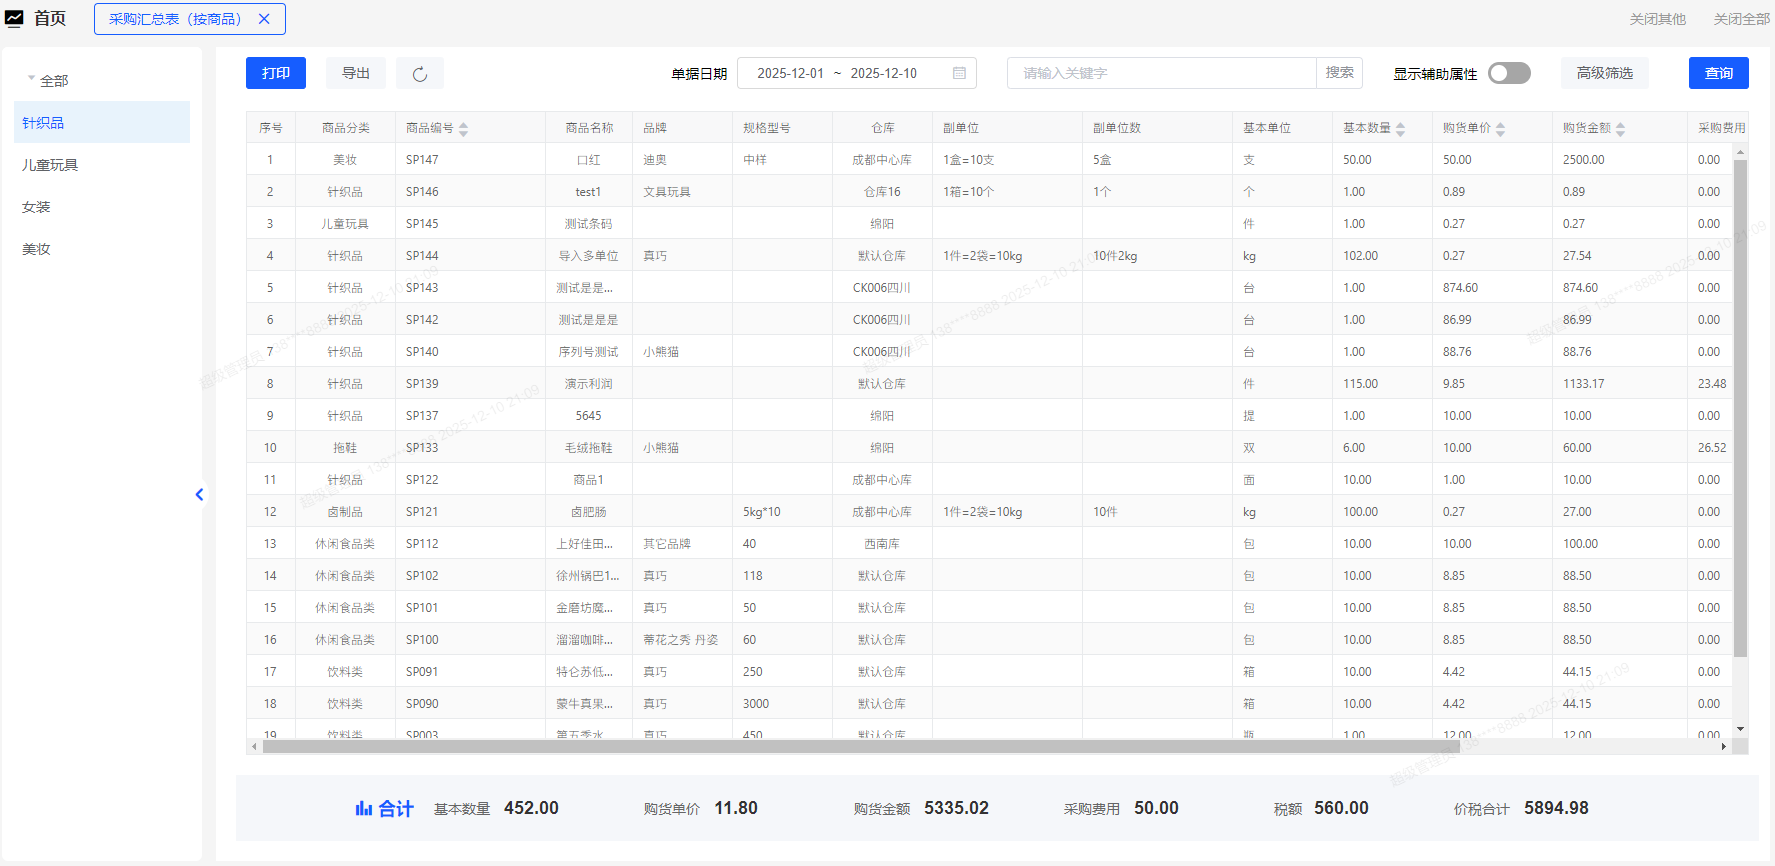The width and height of the screenshot is (1775, 866).
Task: Expand the 全部 category tree
Action: point(31,79)
